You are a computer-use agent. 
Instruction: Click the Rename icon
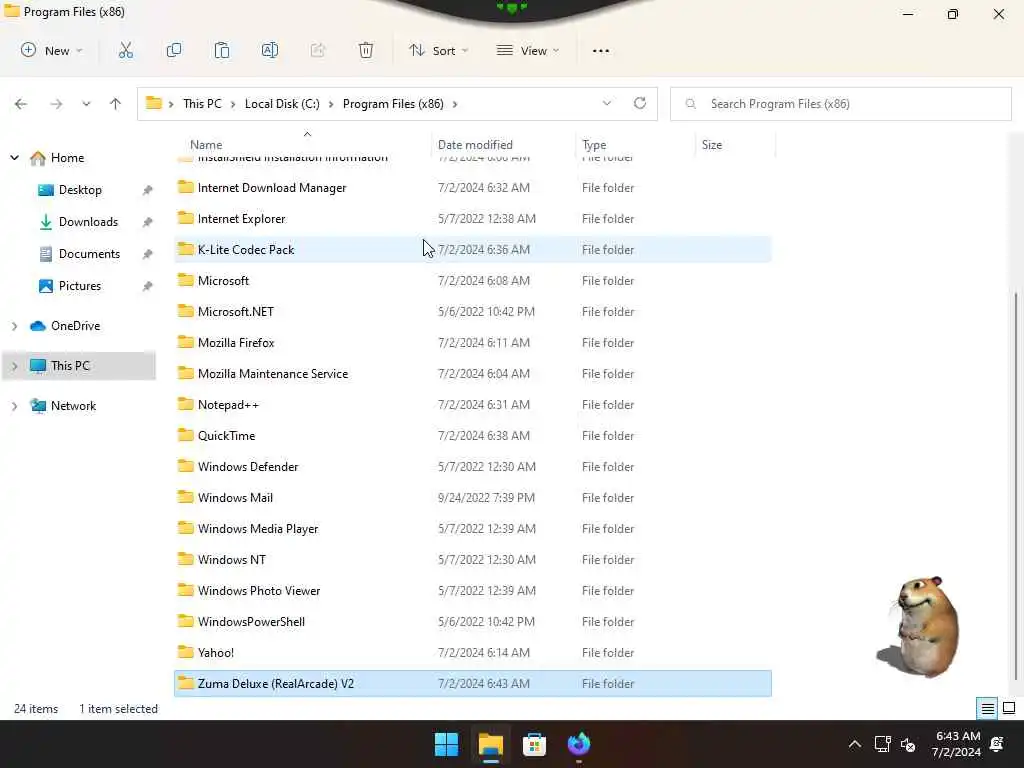click(x=270, y=50)
